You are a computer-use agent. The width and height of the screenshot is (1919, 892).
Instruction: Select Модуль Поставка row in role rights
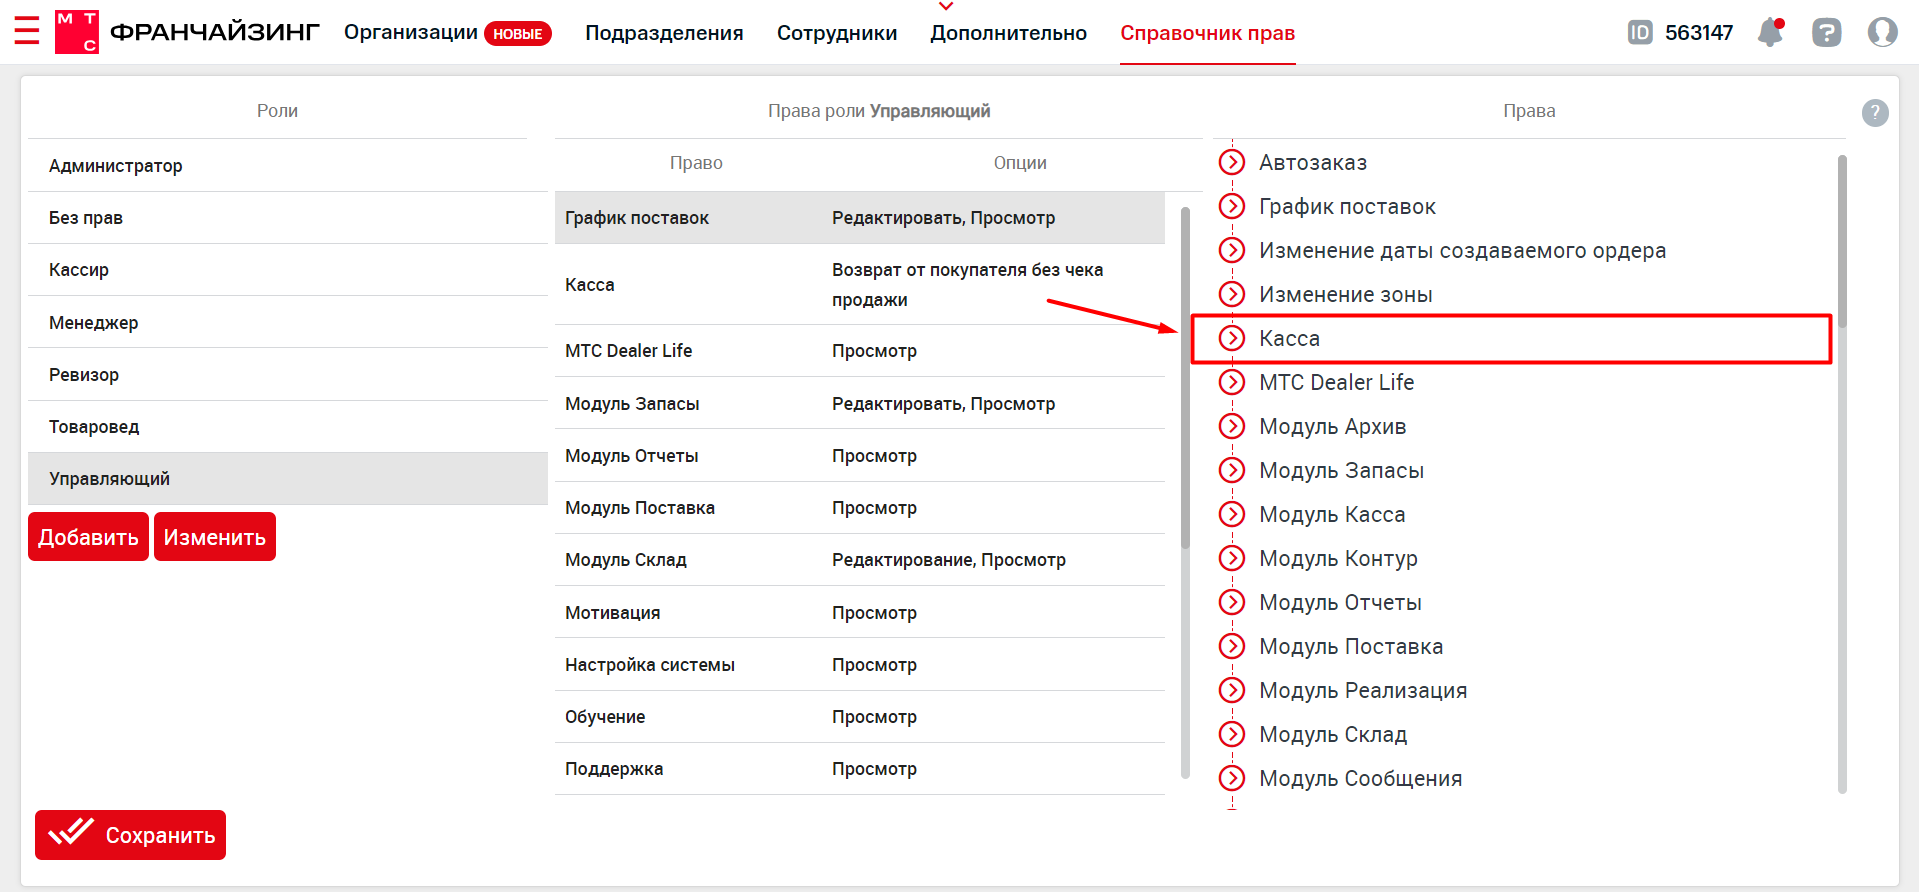[860, 508]
